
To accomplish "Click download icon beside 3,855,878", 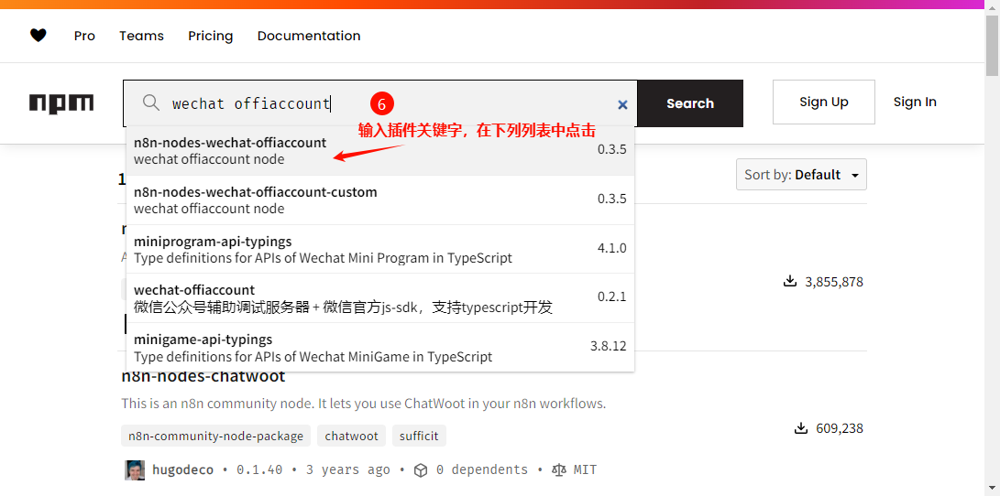I will tap(790, 282).
